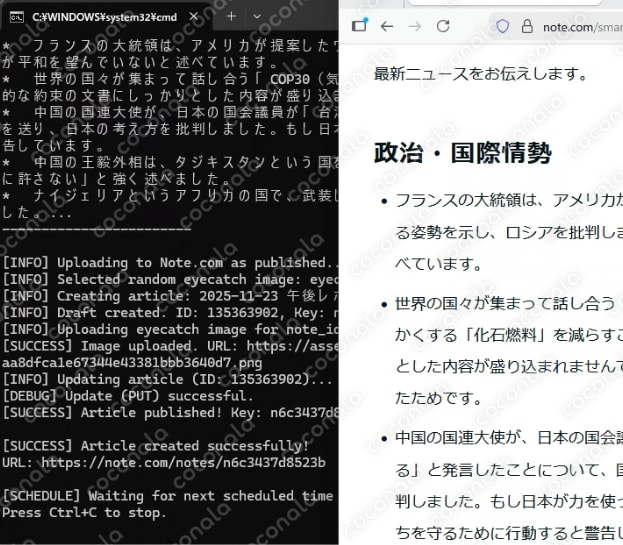This screenshot has height=545, width=623.
Task: Click the cmd terminal icon in the tab
Action: pyautogui.click(x=16, y=17)
